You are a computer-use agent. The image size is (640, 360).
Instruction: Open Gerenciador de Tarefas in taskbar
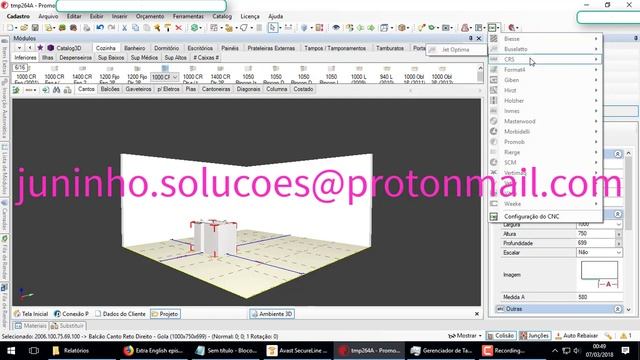tap(442, 351)
